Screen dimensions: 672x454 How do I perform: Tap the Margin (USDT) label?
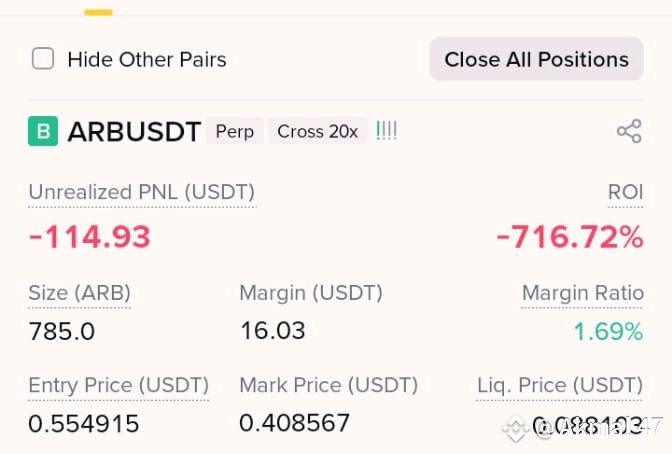[311, 293]
